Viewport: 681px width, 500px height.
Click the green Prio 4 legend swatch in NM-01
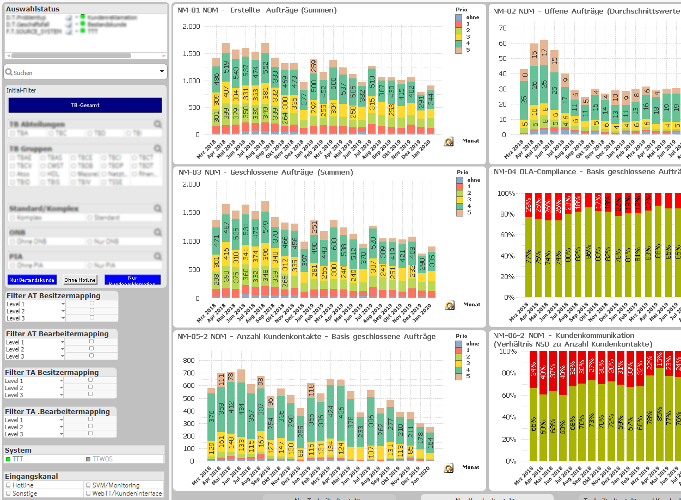click(x=456, y=44)
